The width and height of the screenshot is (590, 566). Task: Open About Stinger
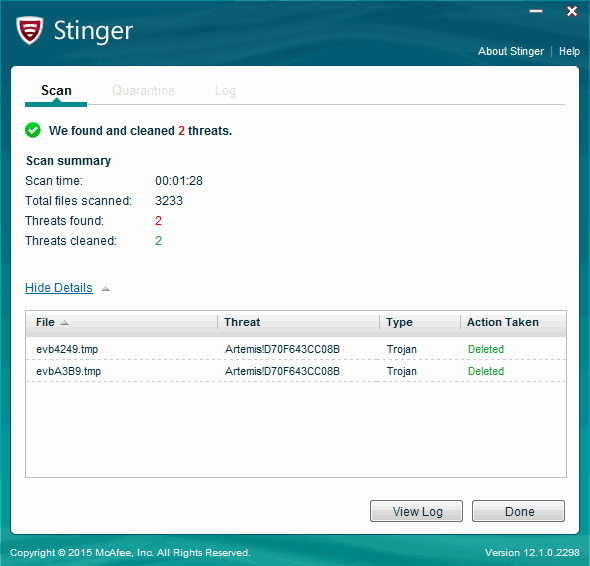coord(511,51)
